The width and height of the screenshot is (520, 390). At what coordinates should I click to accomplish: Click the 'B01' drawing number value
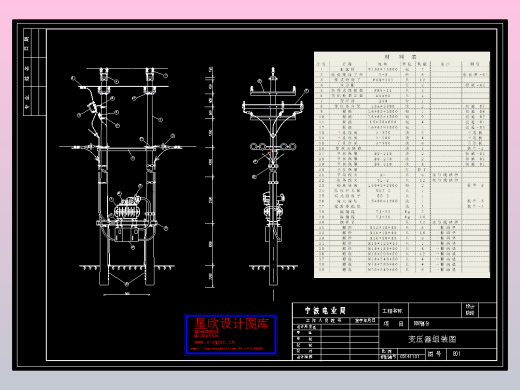[457, 354]
